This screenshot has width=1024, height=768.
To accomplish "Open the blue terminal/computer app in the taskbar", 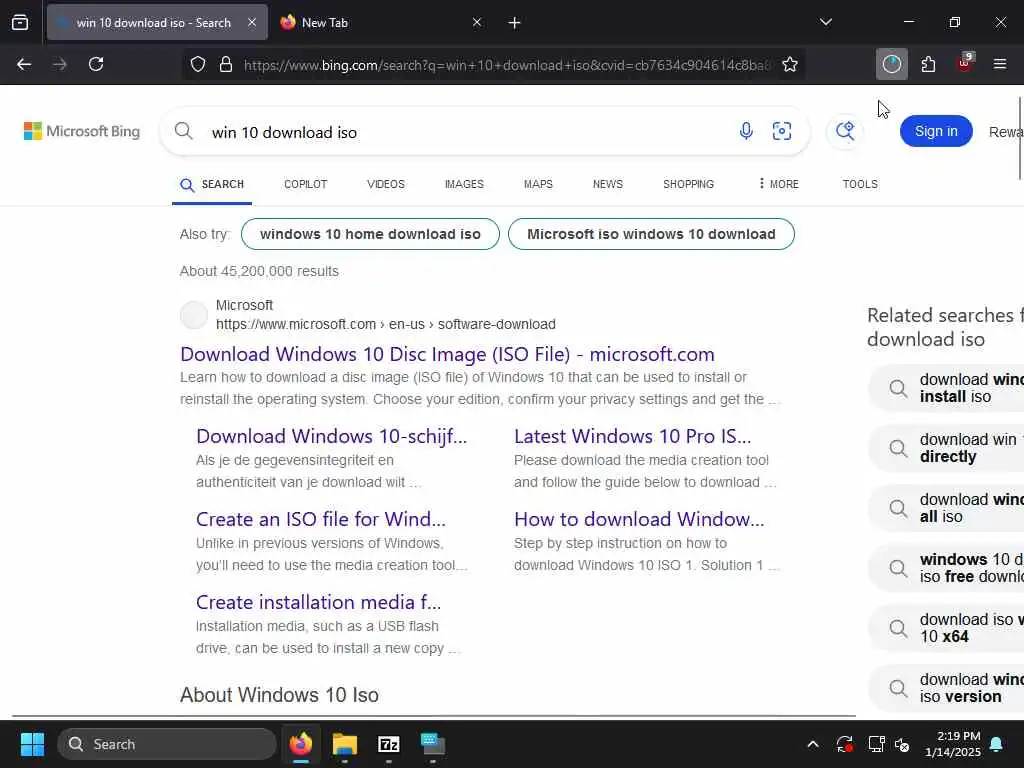I will tap(432, 744).
